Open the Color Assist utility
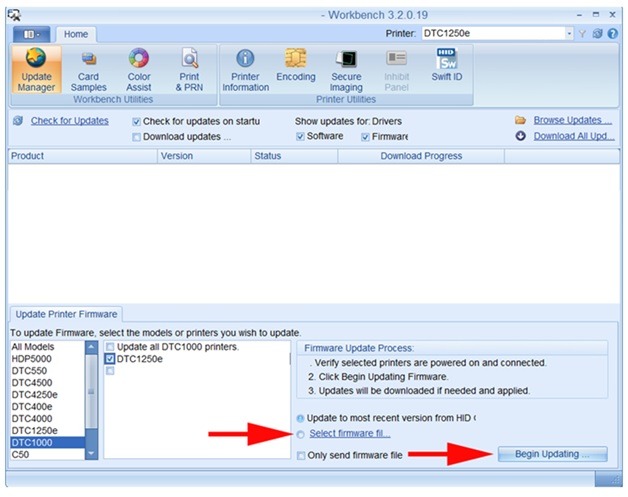Image resolution: width=628 pixels, height=497 pixels. (139, 70)
